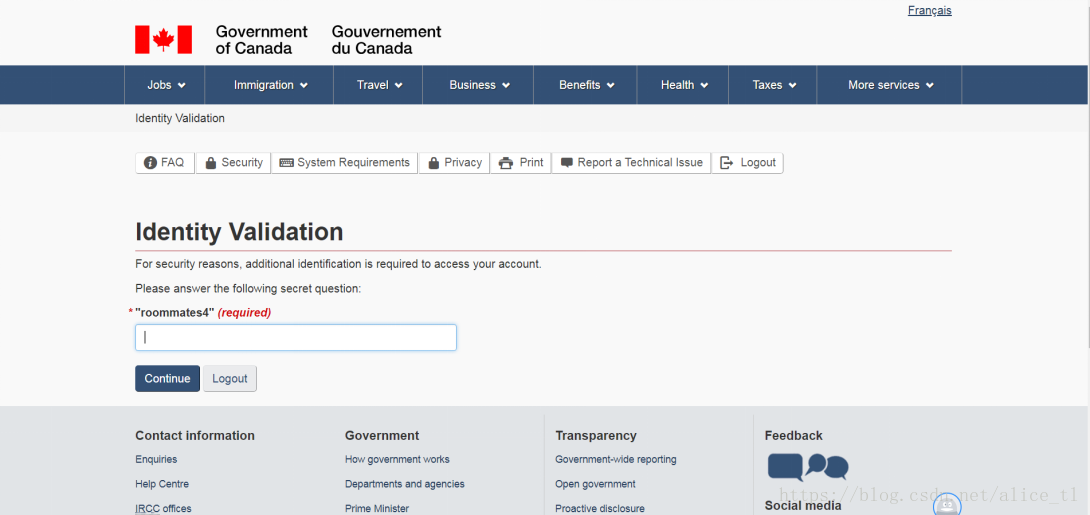Expand the Immigration menu arrow
The height and width of the screenshot is (515, 1090).
pos(304,85)
